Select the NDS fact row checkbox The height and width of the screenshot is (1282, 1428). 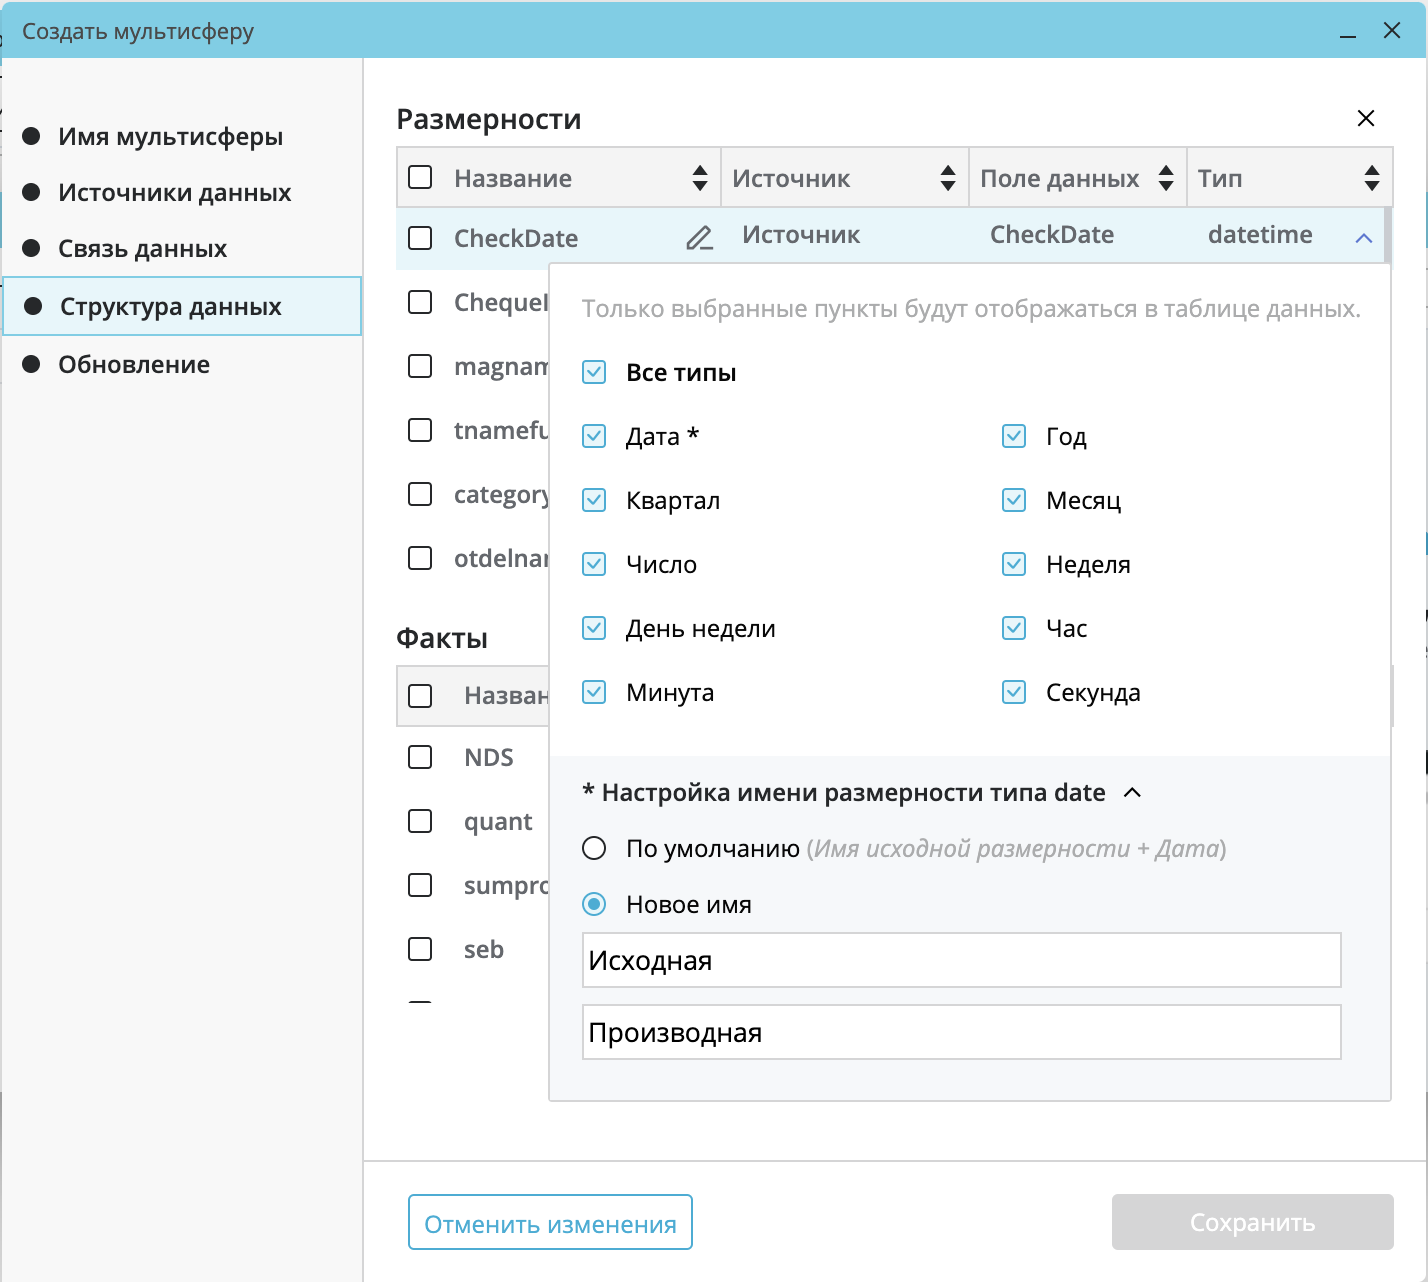(x=420, y=757)
